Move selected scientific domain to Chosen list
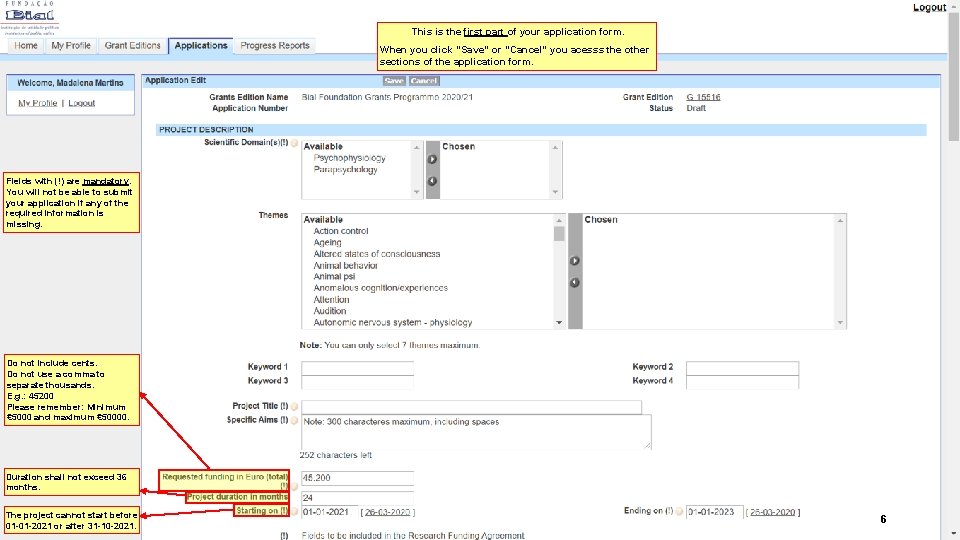Screen dimensions: 960x540 pos(432,159)
